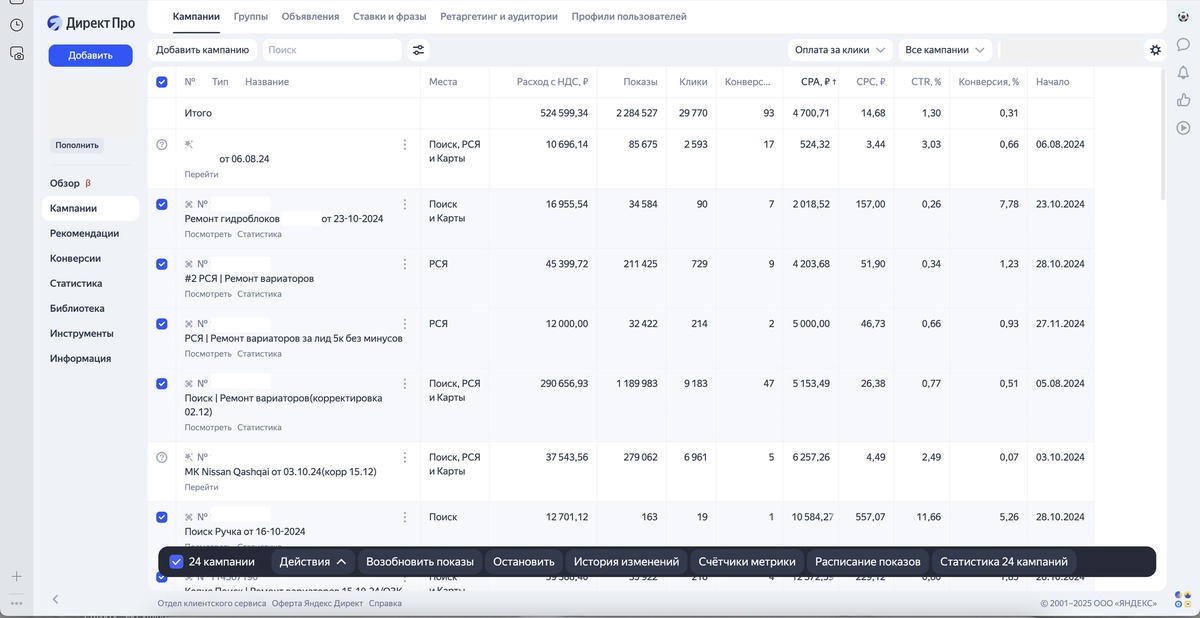Viewport: 1200px width, 618px height.
Task: Click the clock history icon in left rail
Action: click(x=17, y=25)
